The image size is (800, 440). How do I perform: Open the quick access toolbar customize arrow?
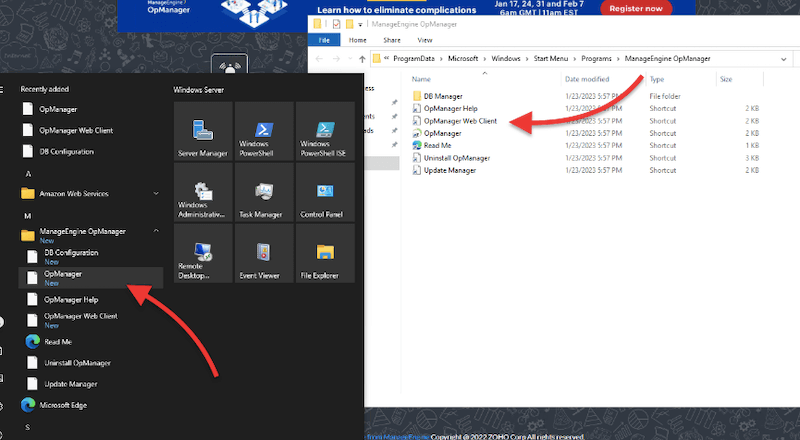point(360,25)
